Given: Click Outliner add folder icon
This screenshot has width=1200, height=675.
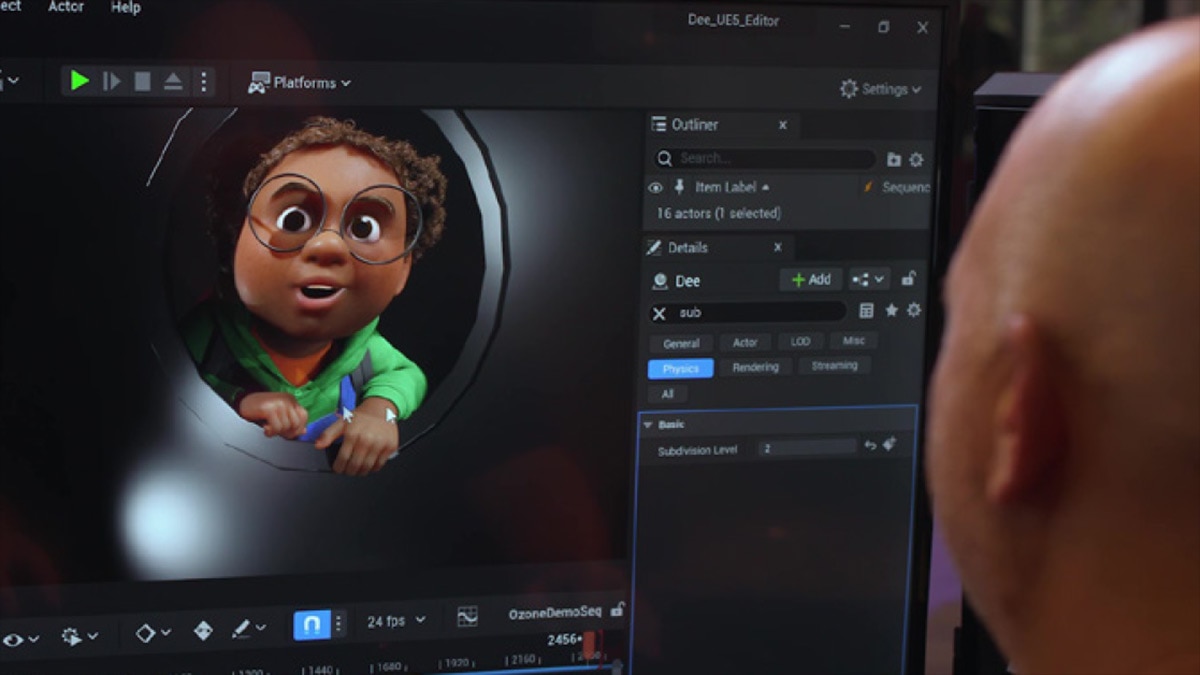Looking at the screenshot, I should coord(894,159).
